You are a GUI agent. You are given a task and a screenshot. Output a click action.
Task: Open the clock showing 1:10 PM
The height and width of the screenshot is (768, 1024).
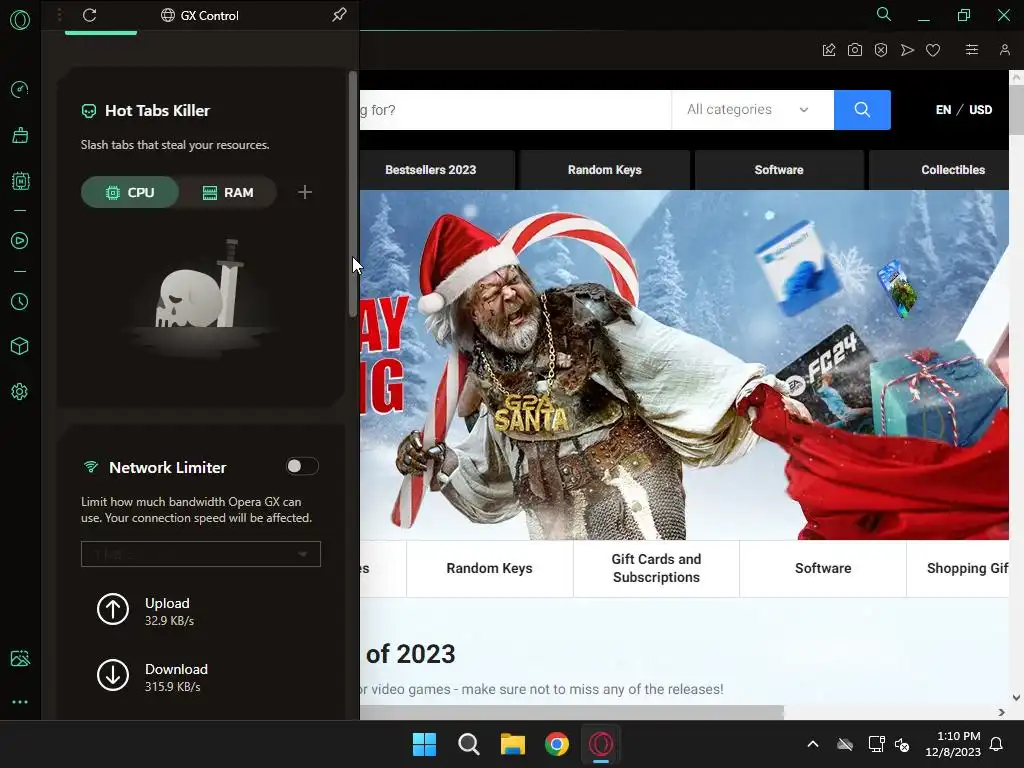953,744
